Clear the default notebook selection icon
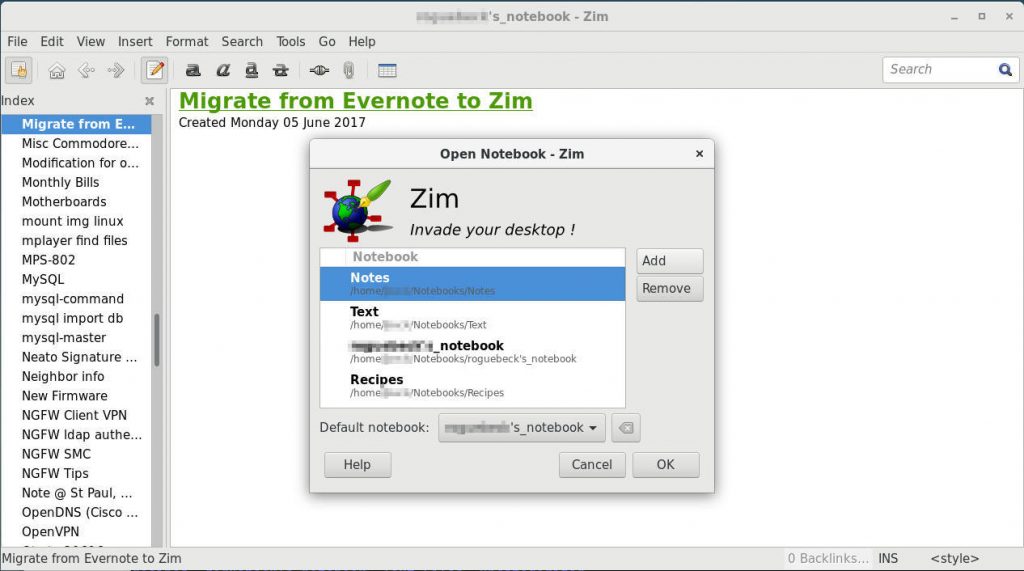 pyautogui.click(x=626, y=428)
